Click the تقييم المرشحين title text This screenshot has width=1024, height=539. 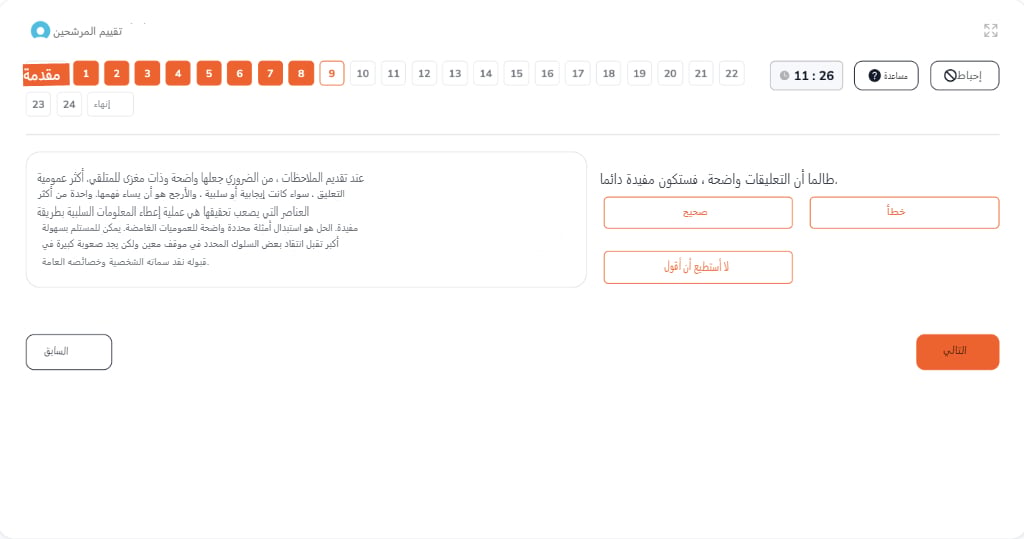(88, 31)
